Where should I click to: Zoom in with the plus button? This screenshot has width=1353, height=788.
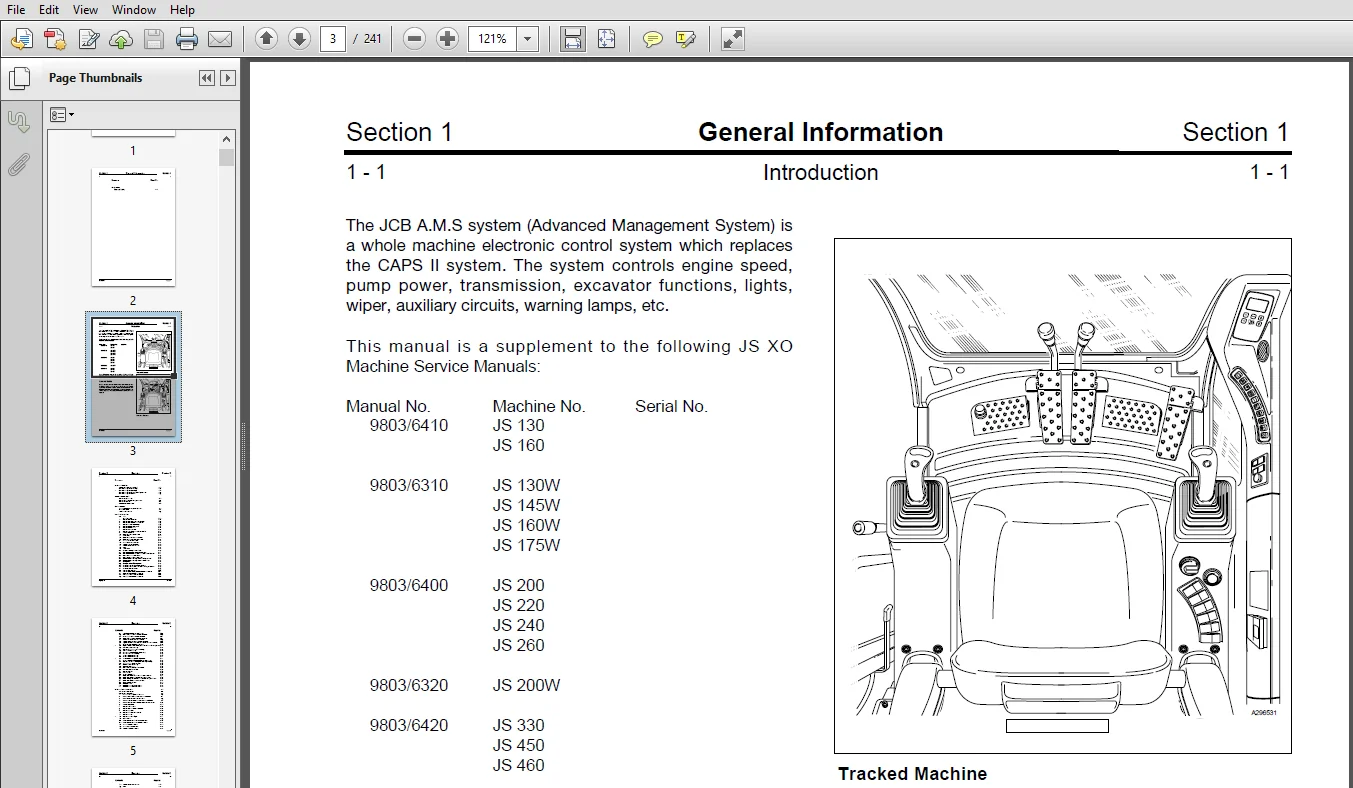coord(448,39)
